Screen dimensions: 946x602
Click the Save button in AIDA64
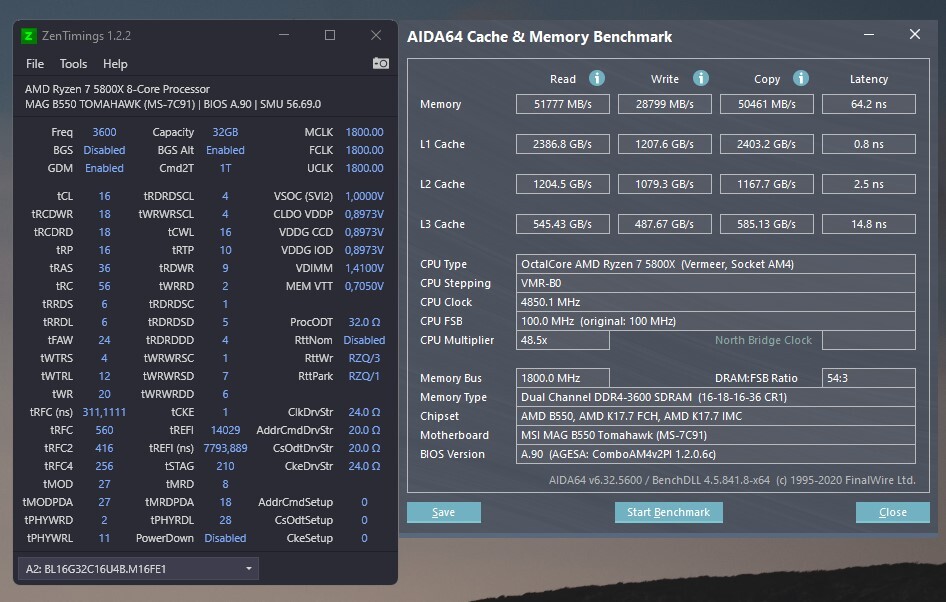click(443, 512)
